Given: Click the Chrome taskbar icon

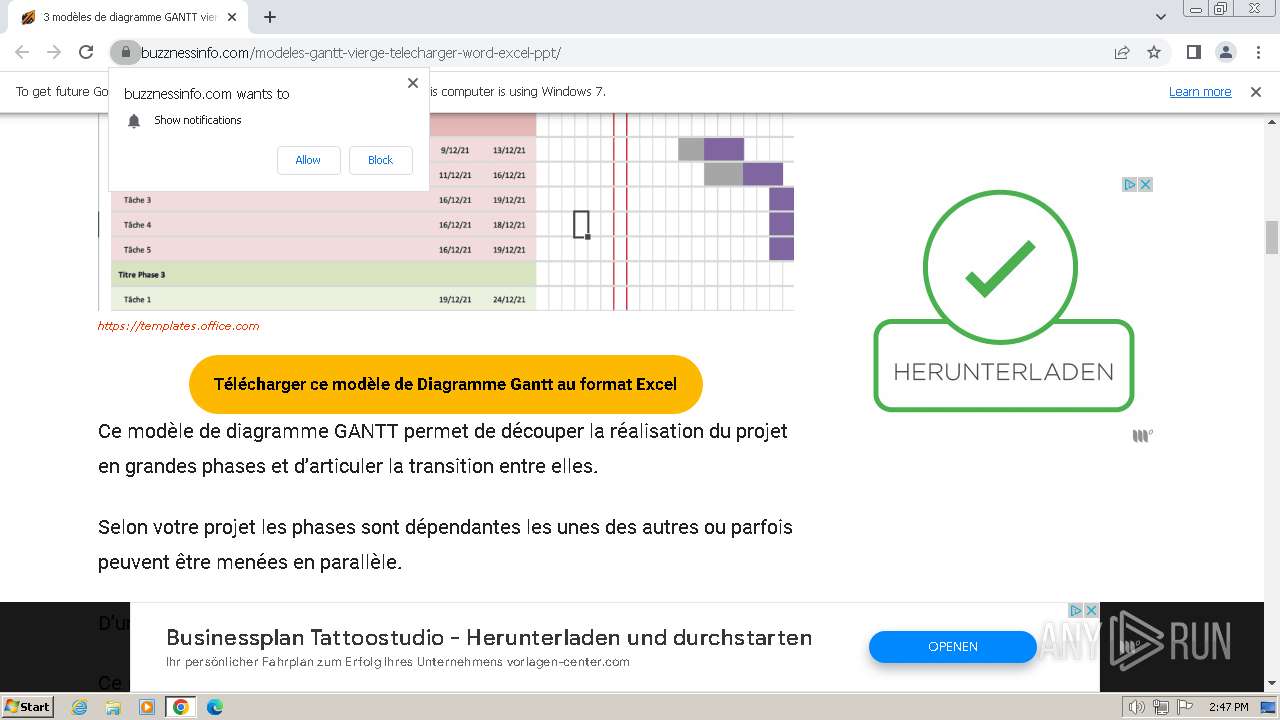Looking at the screenshot, I should coord(180,707).
